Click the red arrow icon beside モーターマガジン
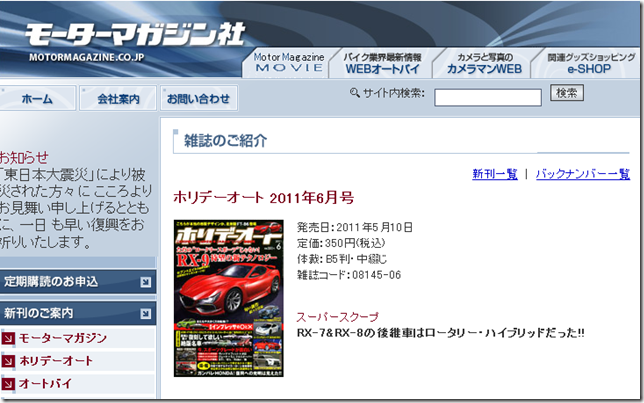This screenshot has height=403, width=644. (8, 339)
